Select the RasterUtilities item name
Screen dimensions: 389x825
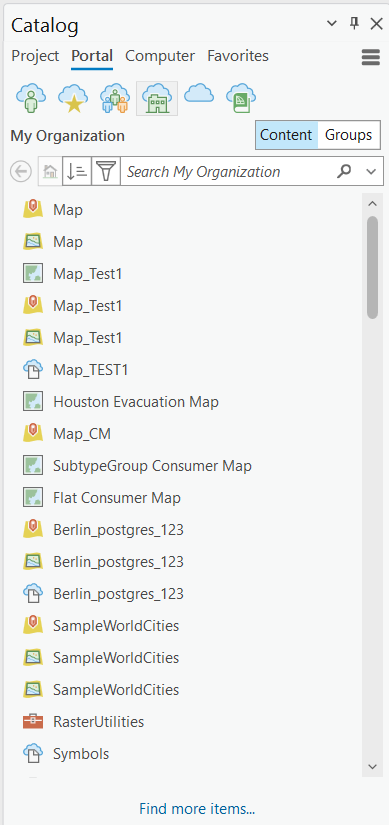(x=98, y=721)
